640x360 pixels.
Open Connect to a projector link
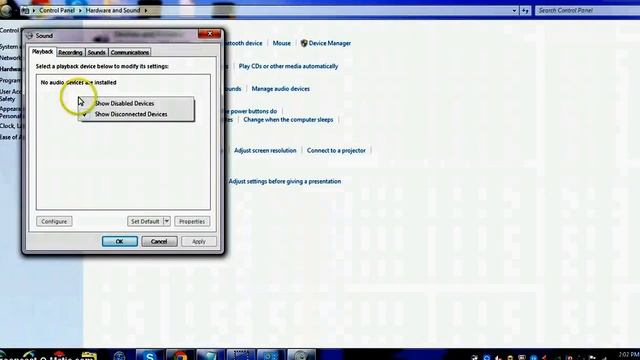tap(336, 150)
